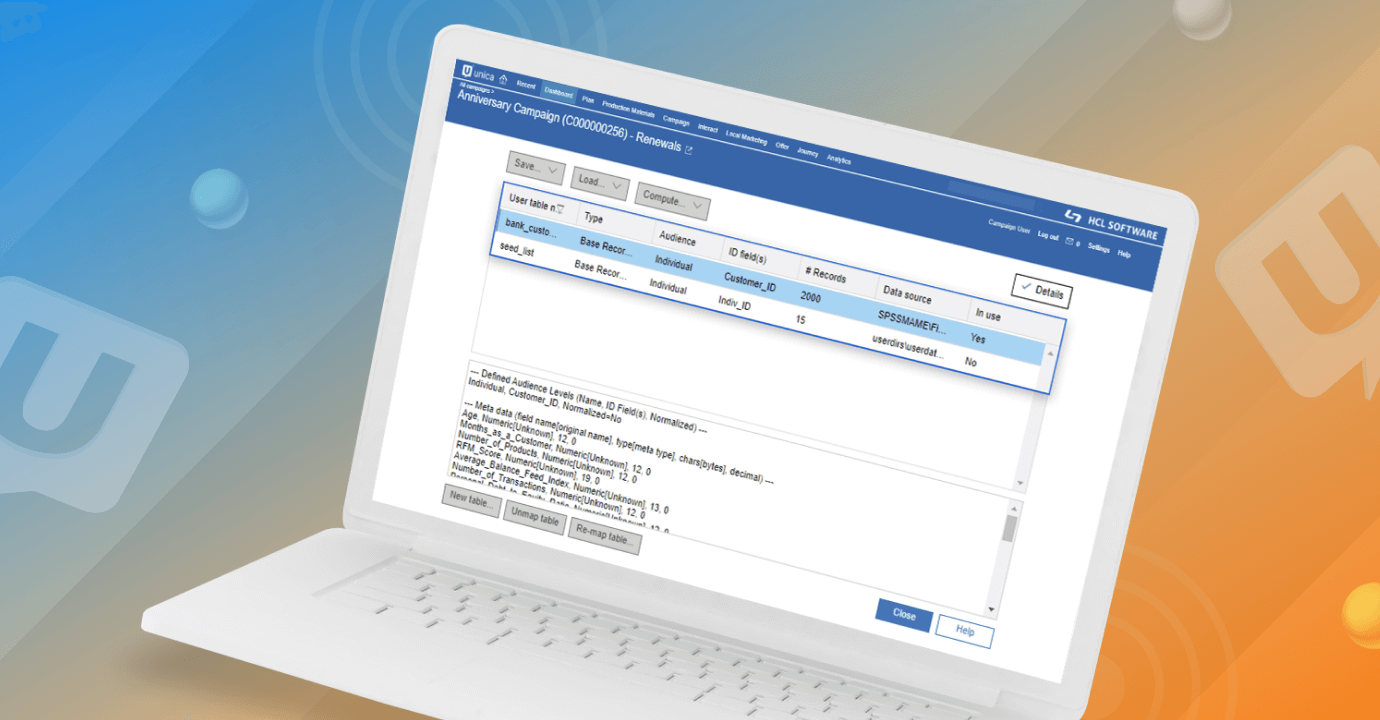Open the Load dropdown
The image size is (1380, 720).
coord(599,184)
